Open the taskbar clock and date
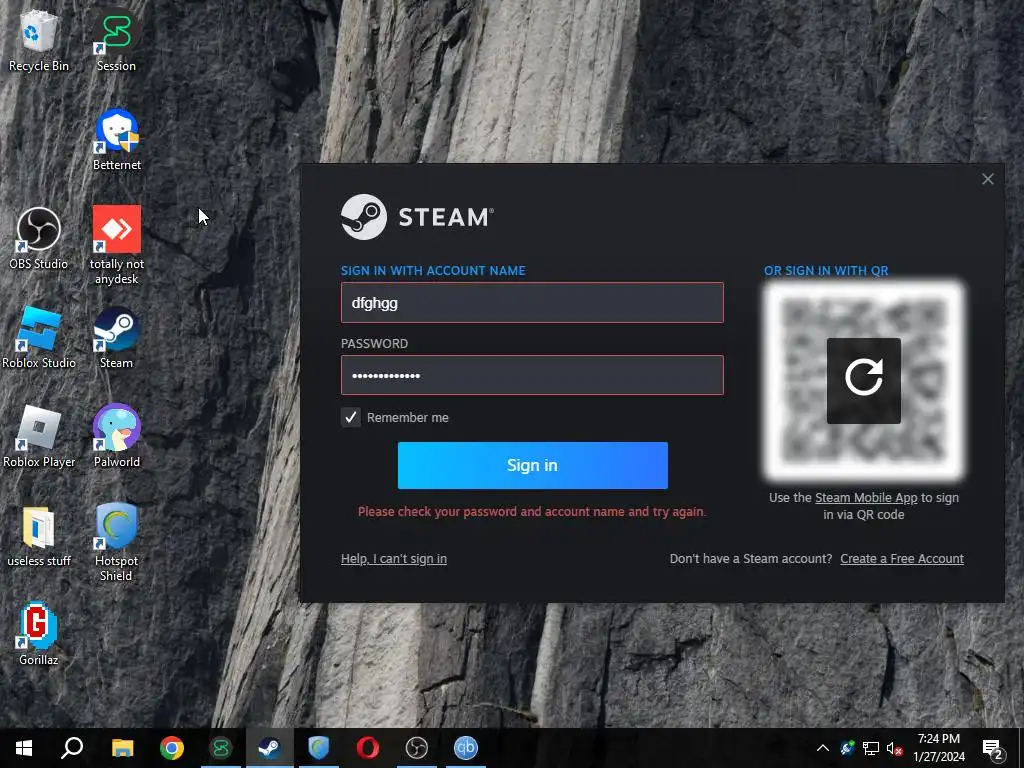This screenshot has width=1024, height=768. coord(938,748)
